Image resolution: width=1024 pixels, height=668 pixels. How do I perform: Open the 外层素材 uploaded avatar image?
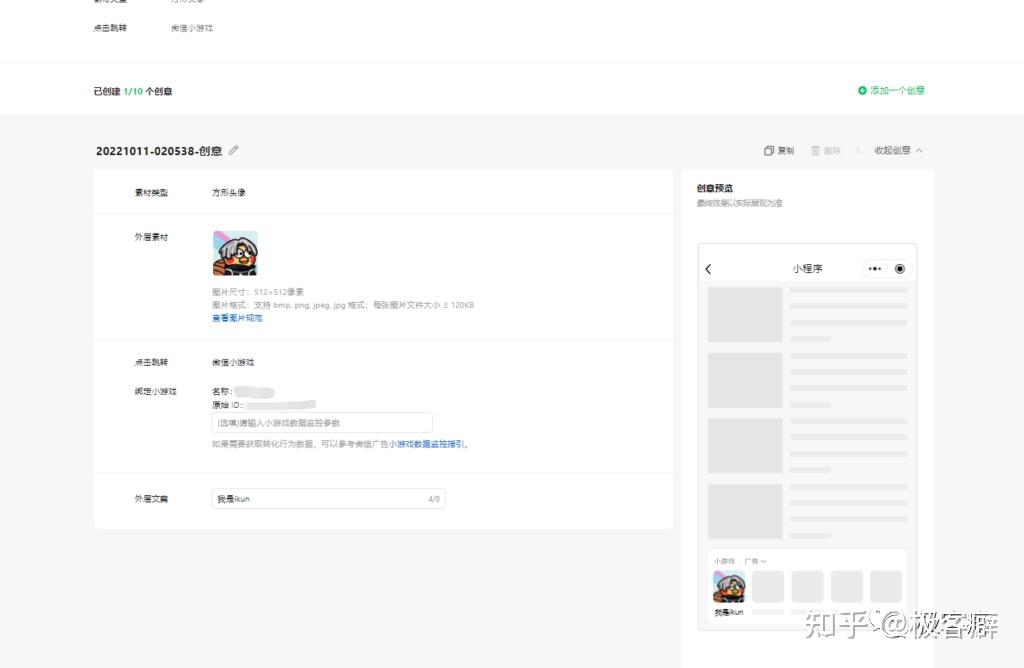click(235, 253)
